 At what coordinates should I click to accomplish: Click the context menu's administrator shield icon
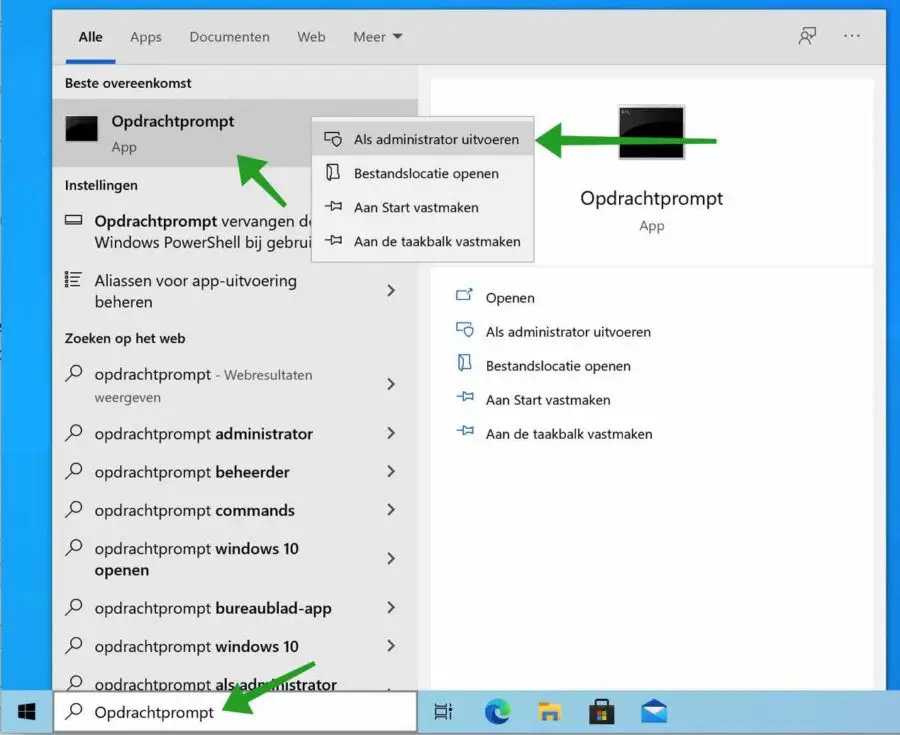(333, 139)
